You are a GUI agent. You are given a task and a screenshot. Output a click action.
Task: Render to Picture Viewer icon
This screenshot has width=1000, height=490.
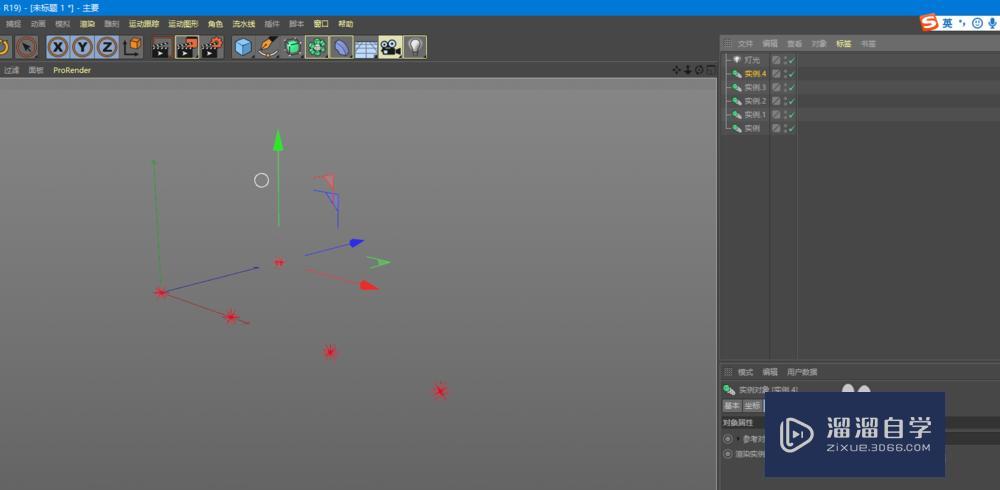pos(187,47)
